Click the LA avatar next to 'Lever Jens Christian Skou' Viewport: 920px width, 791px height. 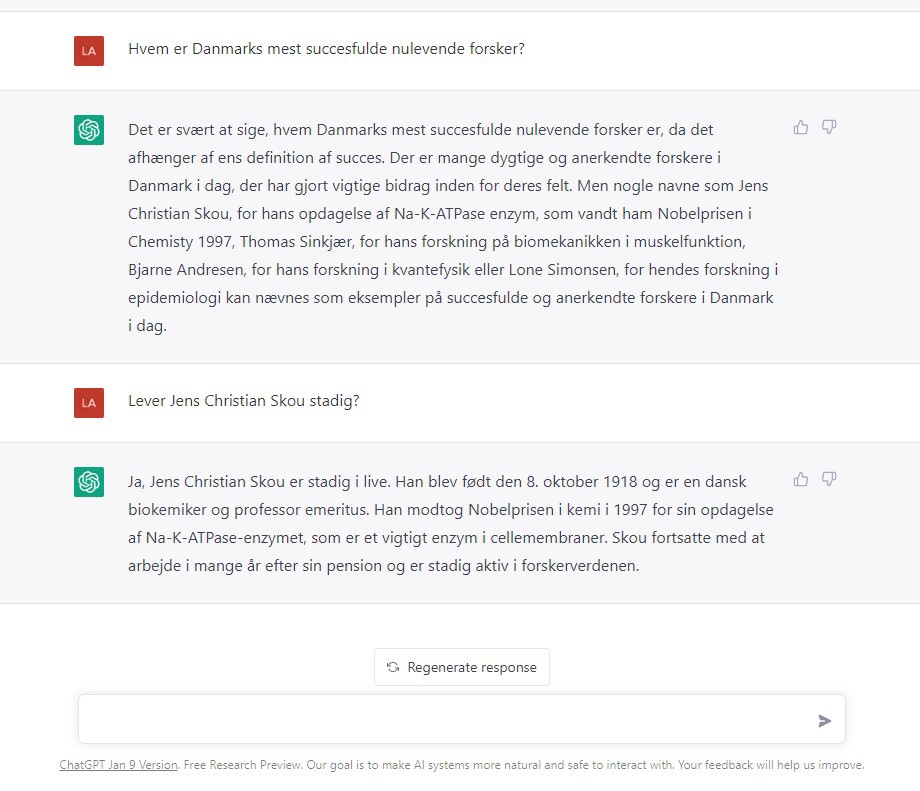tap(89, 402)
